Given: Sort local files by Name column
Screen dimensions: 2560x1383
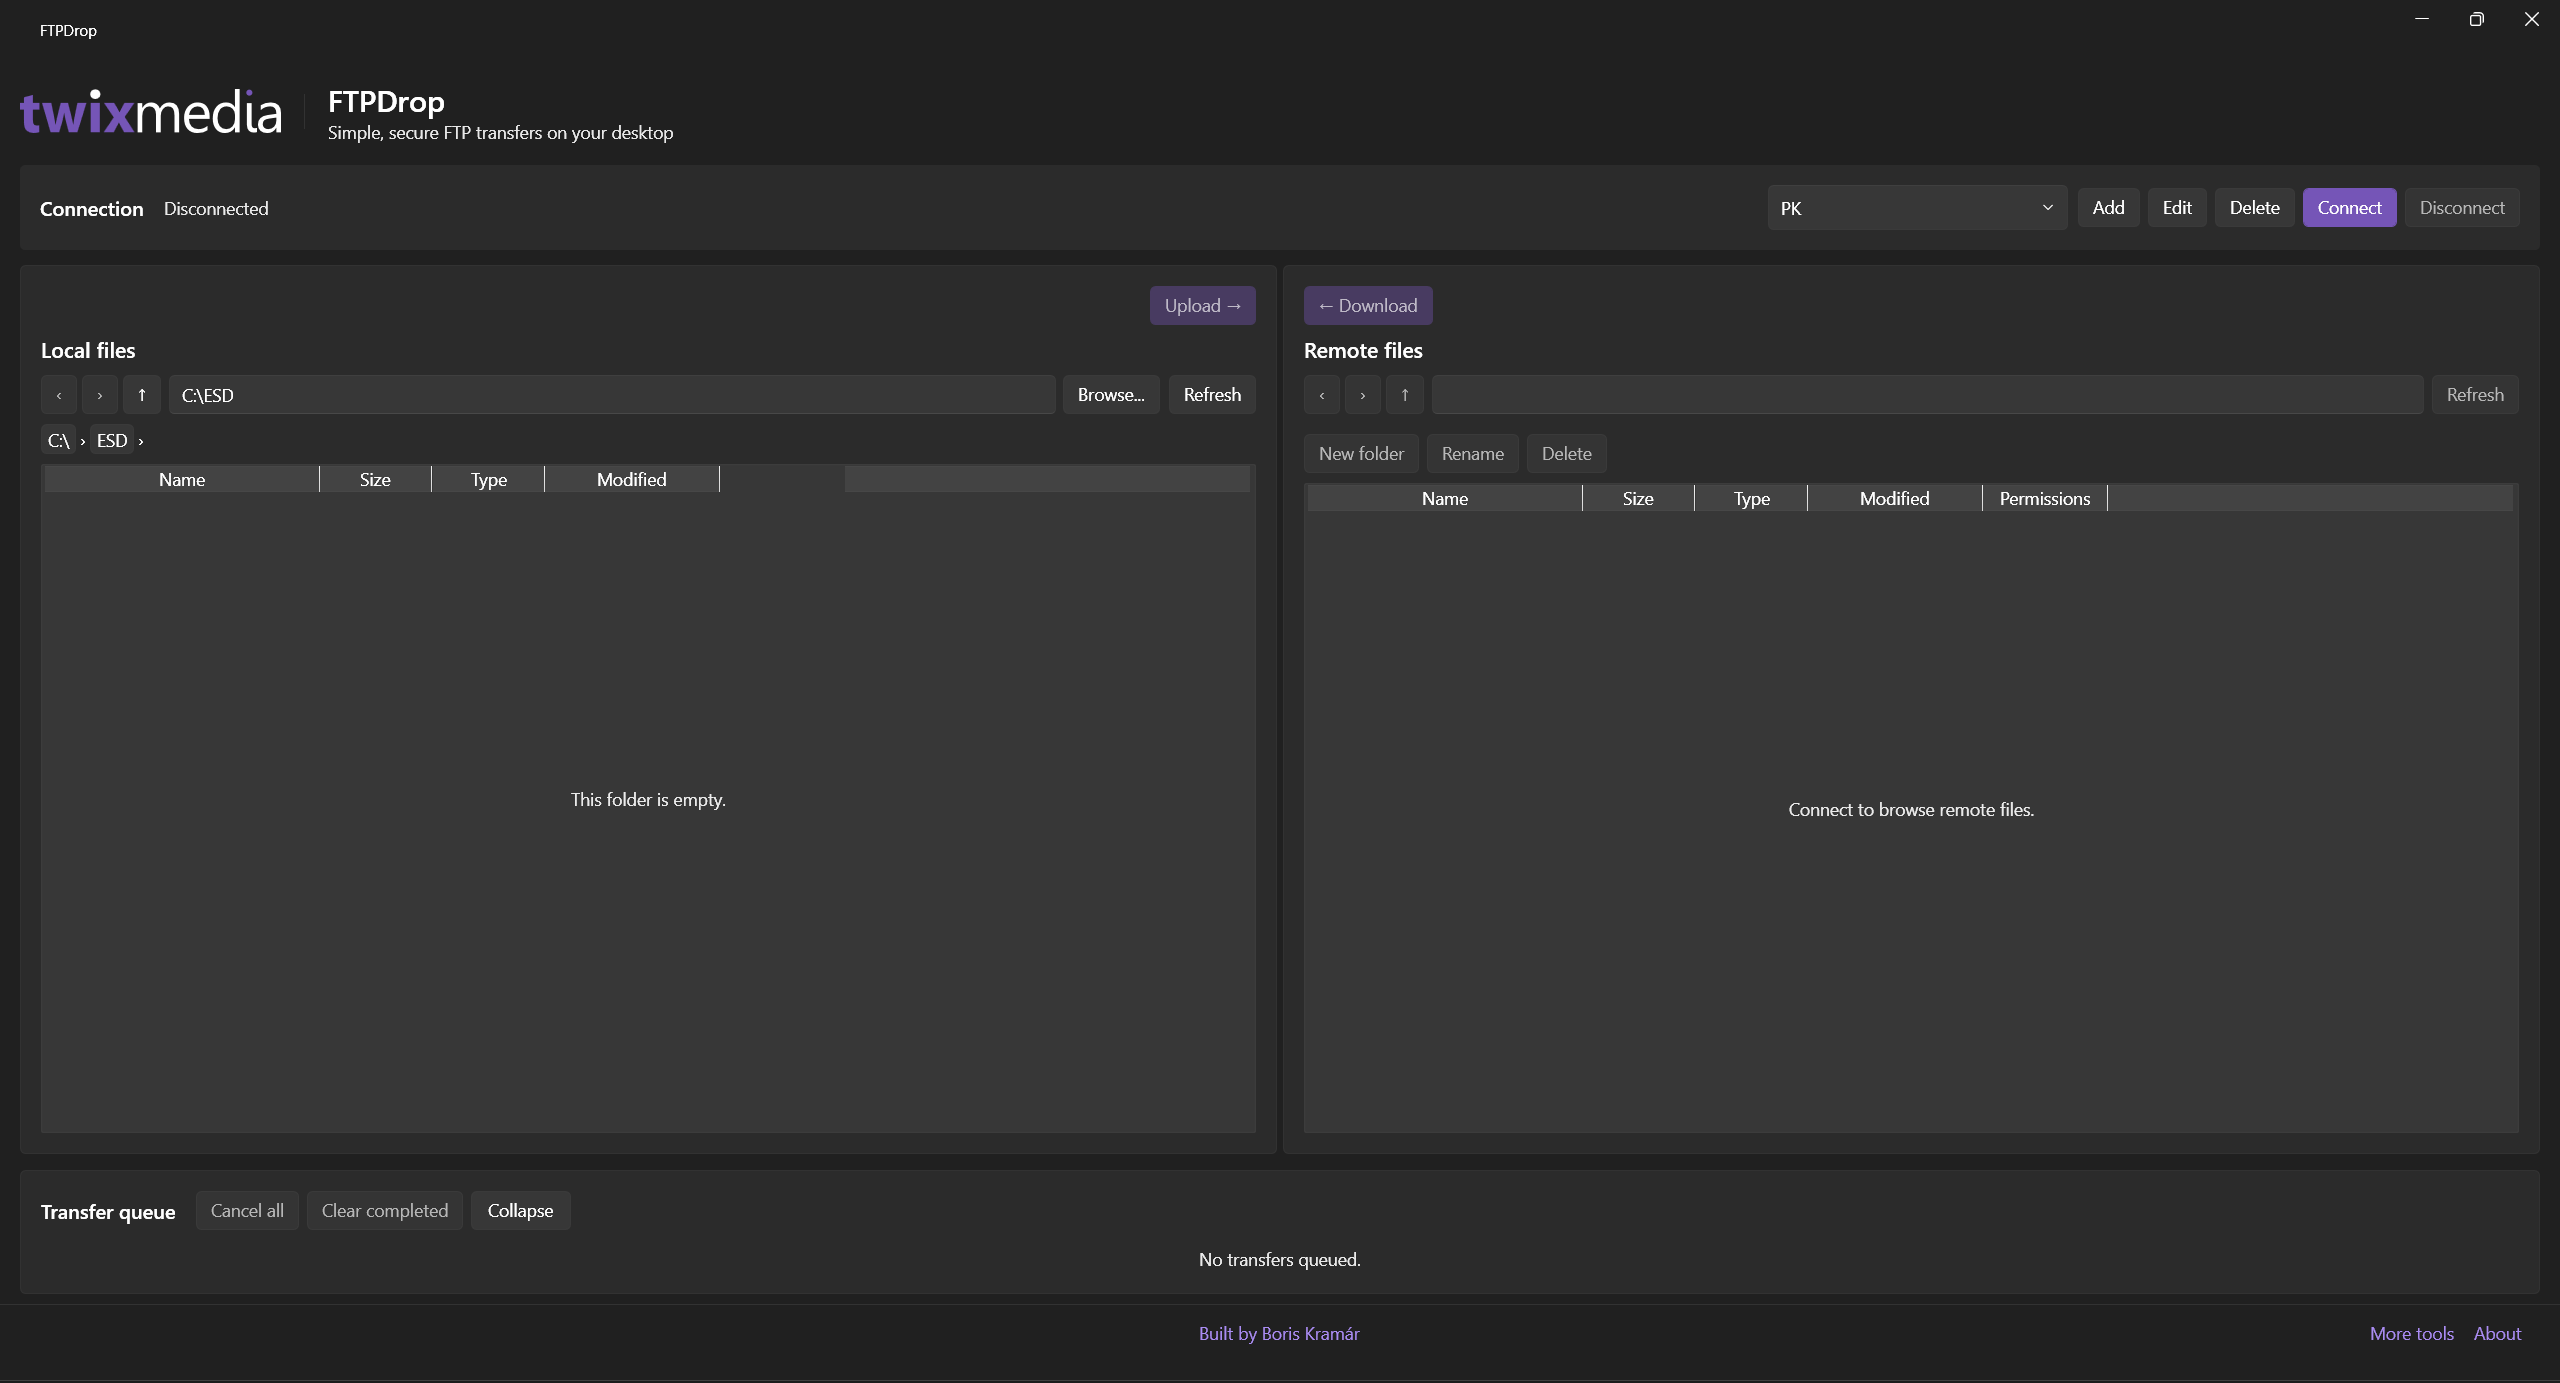Looking at the screenshot, I should (182, 480).
